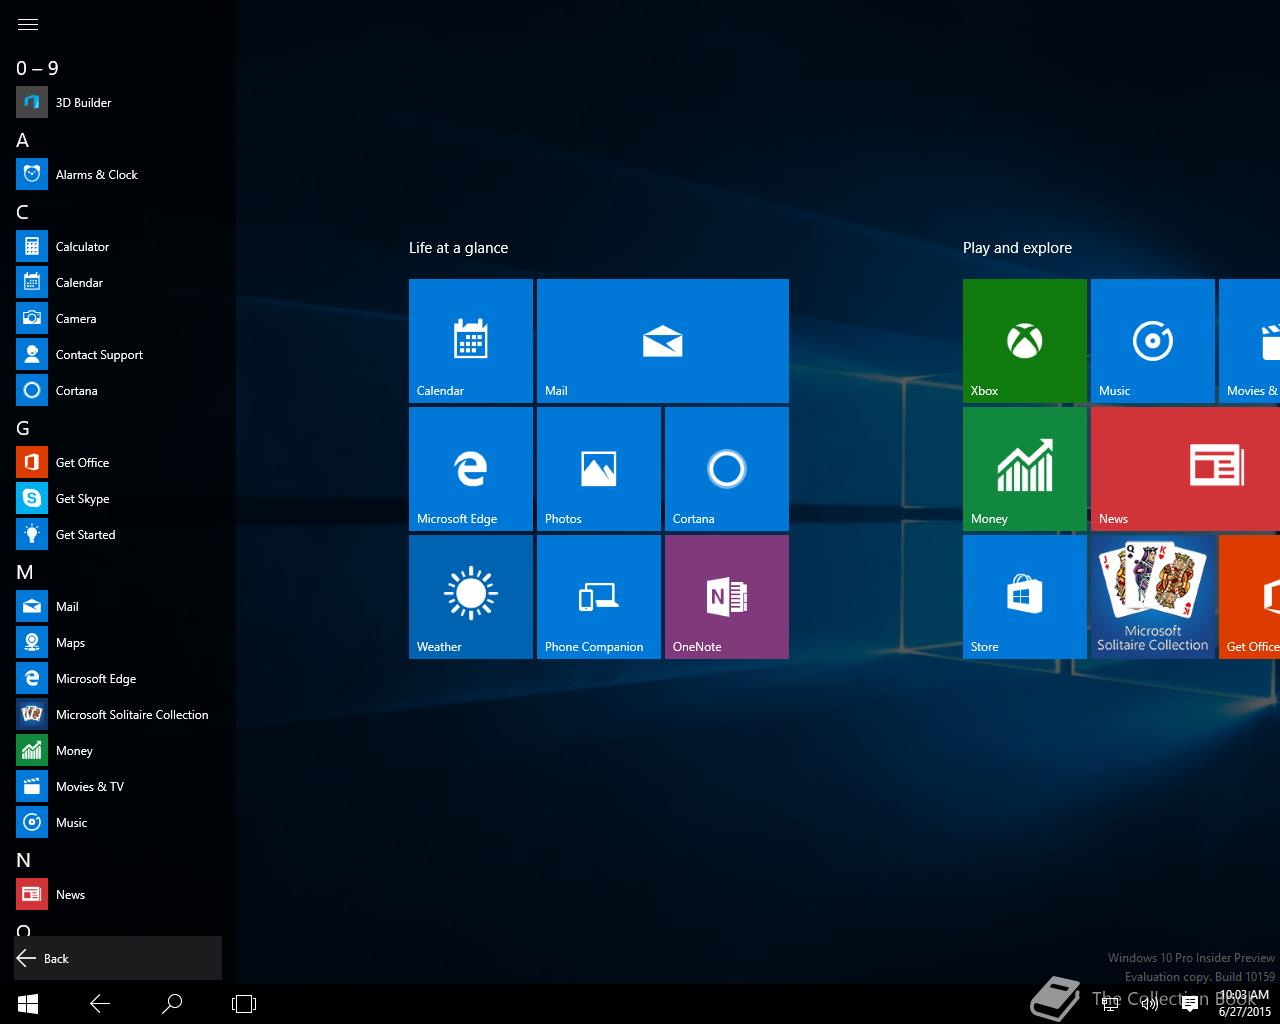The width and height of the screenshot is (1280, 1024).
Task: Open the red News tile
Action: tap(1185, 469)
